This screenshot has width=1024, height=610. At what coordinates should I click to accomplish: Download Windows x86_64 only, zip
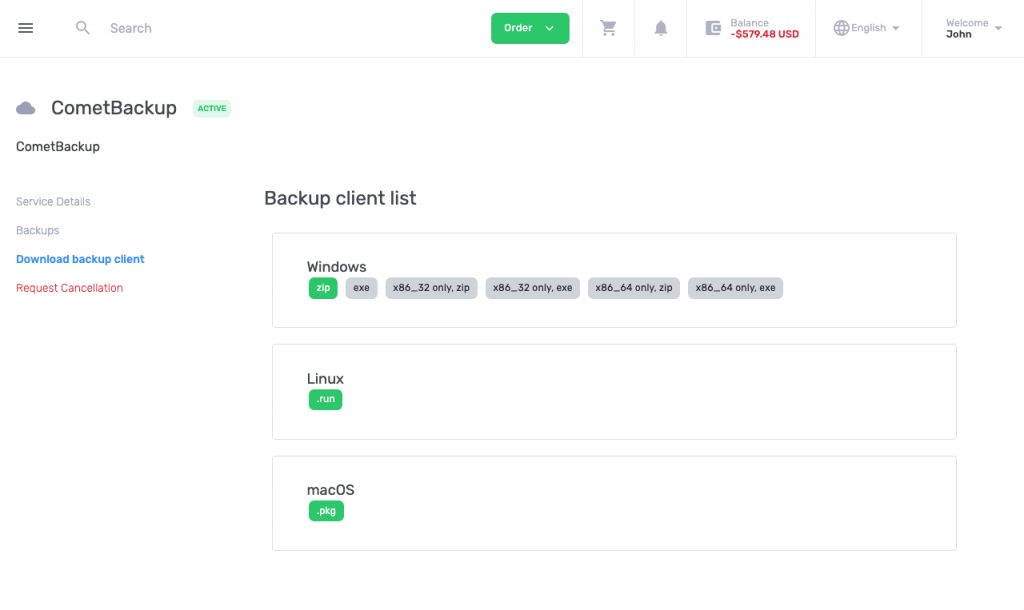[x=633, y=288]
